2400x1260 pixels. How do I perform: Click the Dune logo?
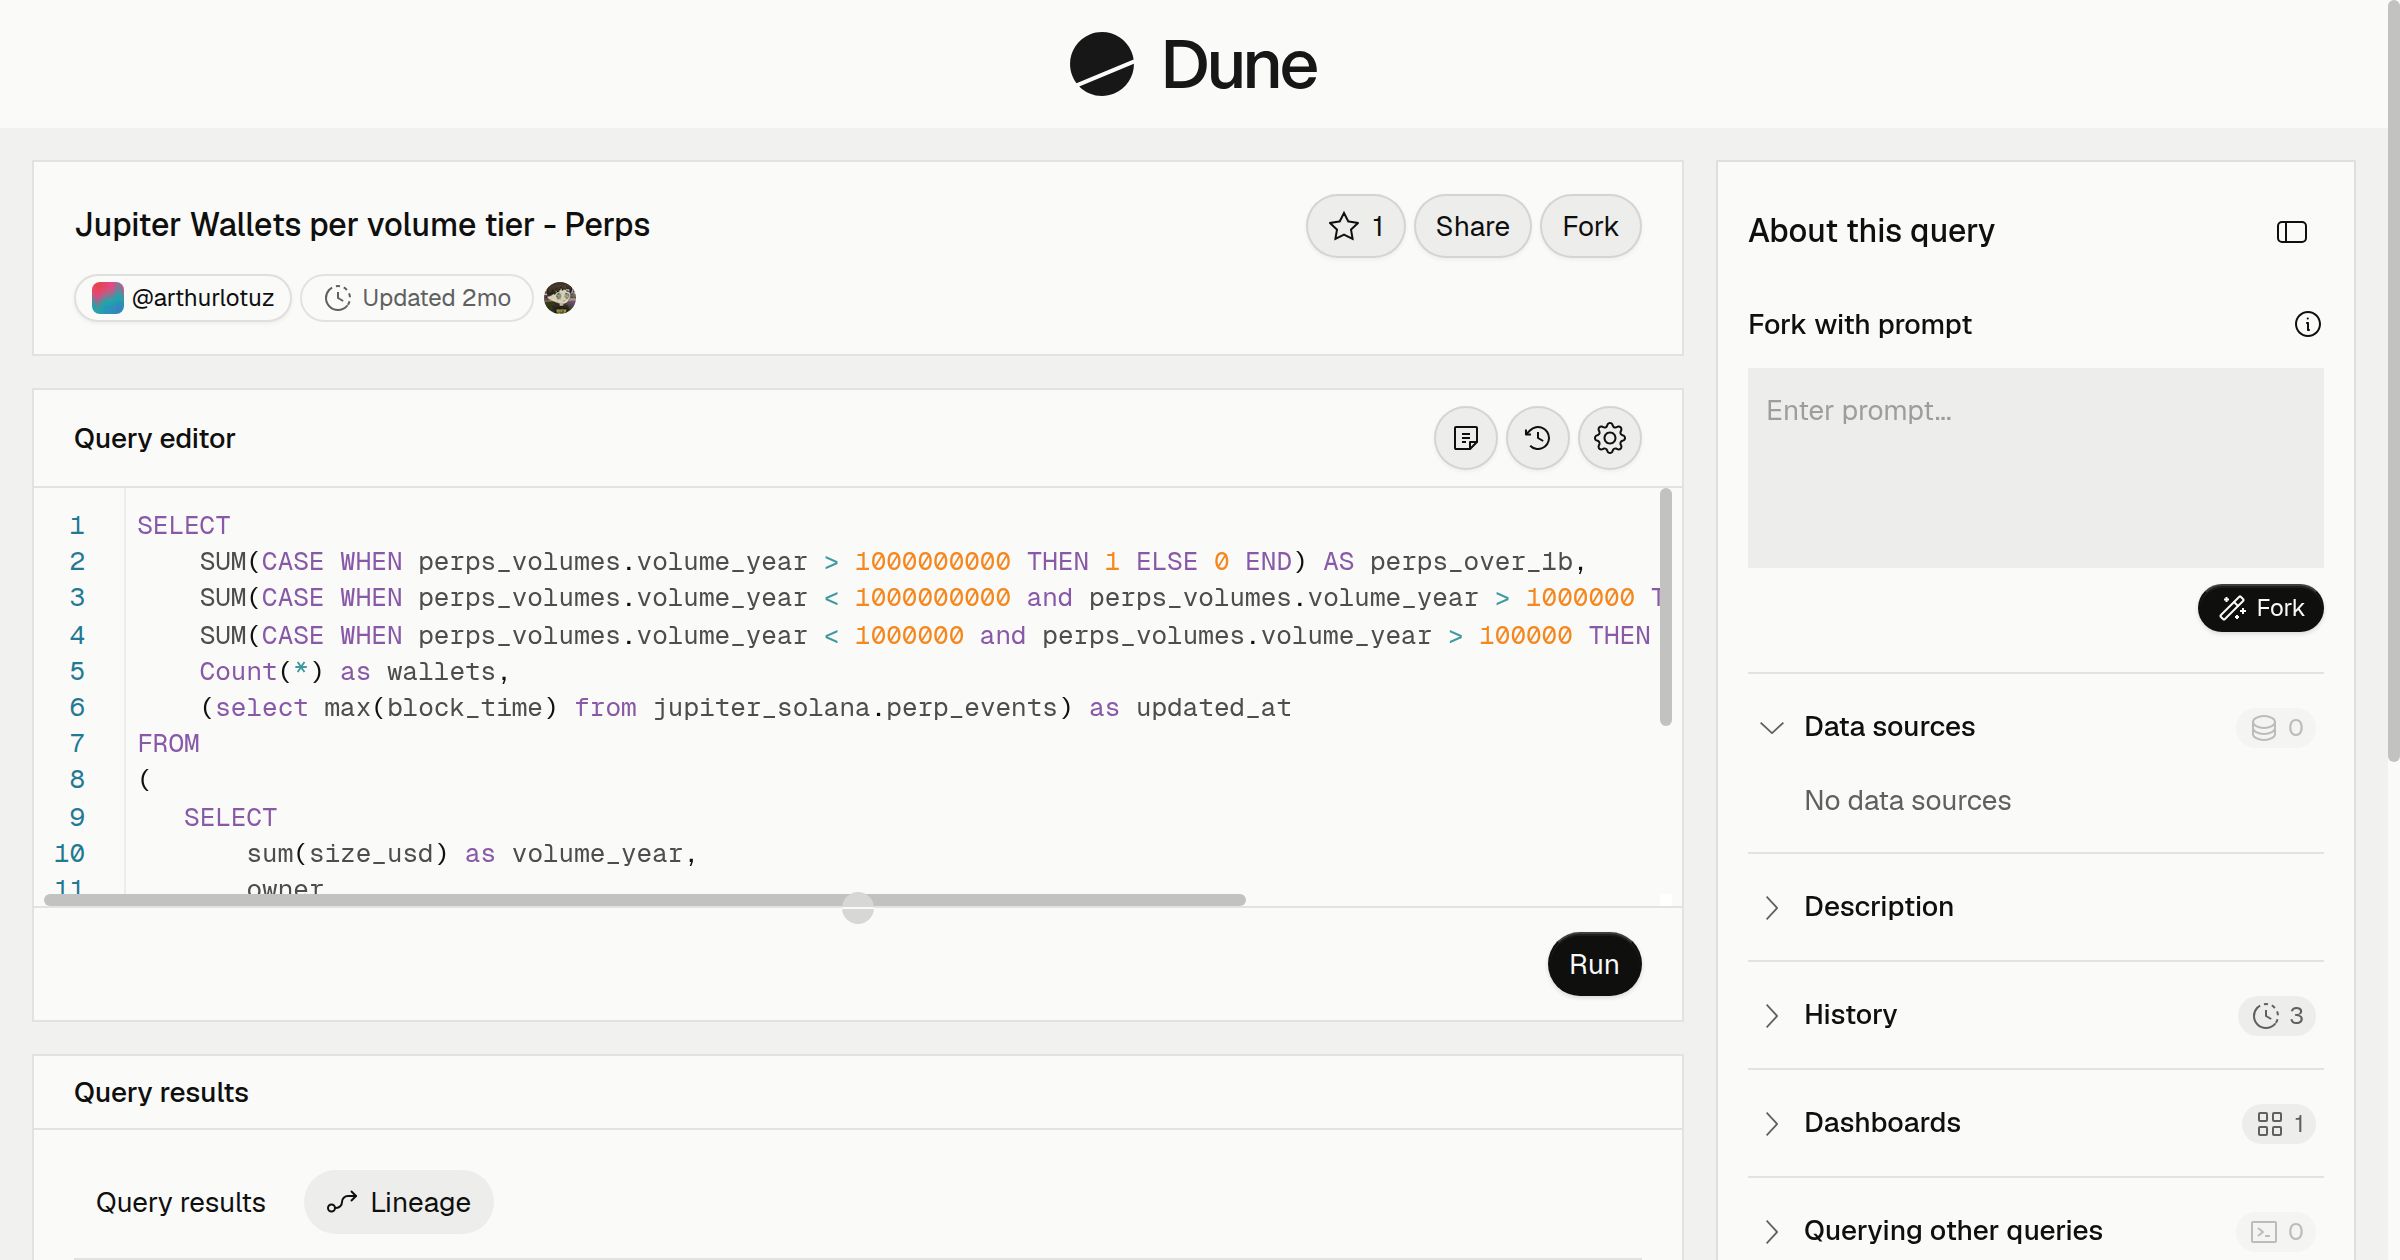coord(1193,64)
